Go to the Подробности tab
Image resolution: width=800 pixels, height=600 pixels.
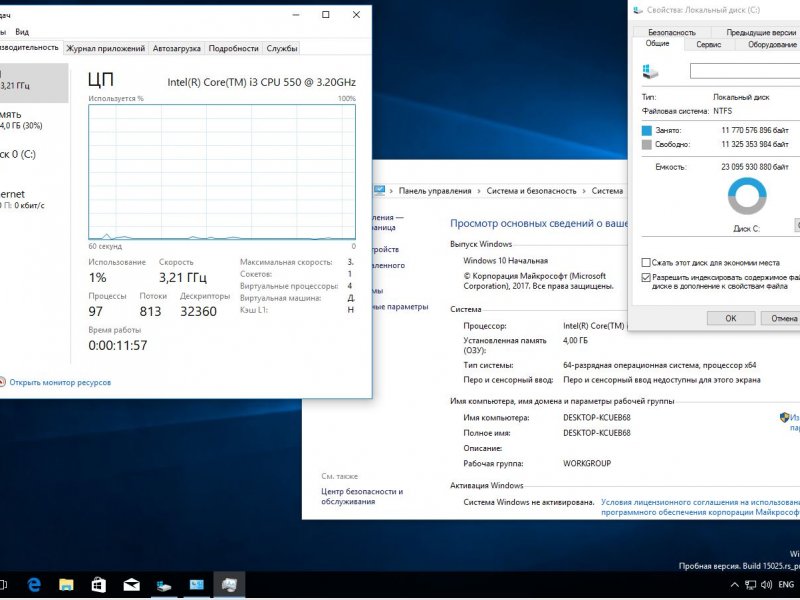pyautogui.click(x=234, y=48)
